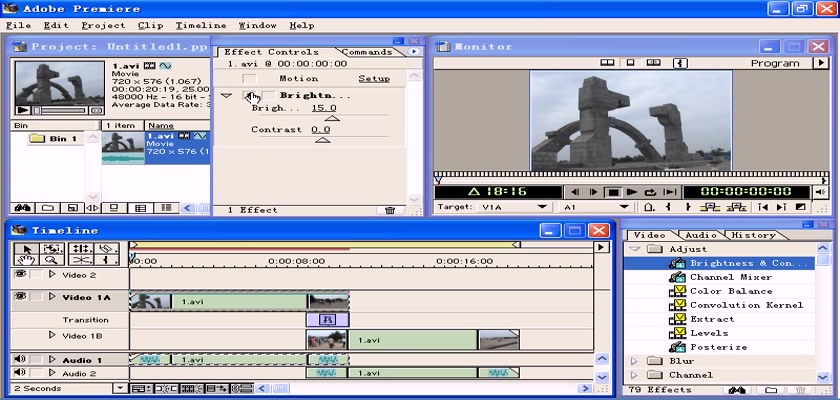
Task: Open the 2 Seconds time zoom dropdown
Action: click(121, 388)
